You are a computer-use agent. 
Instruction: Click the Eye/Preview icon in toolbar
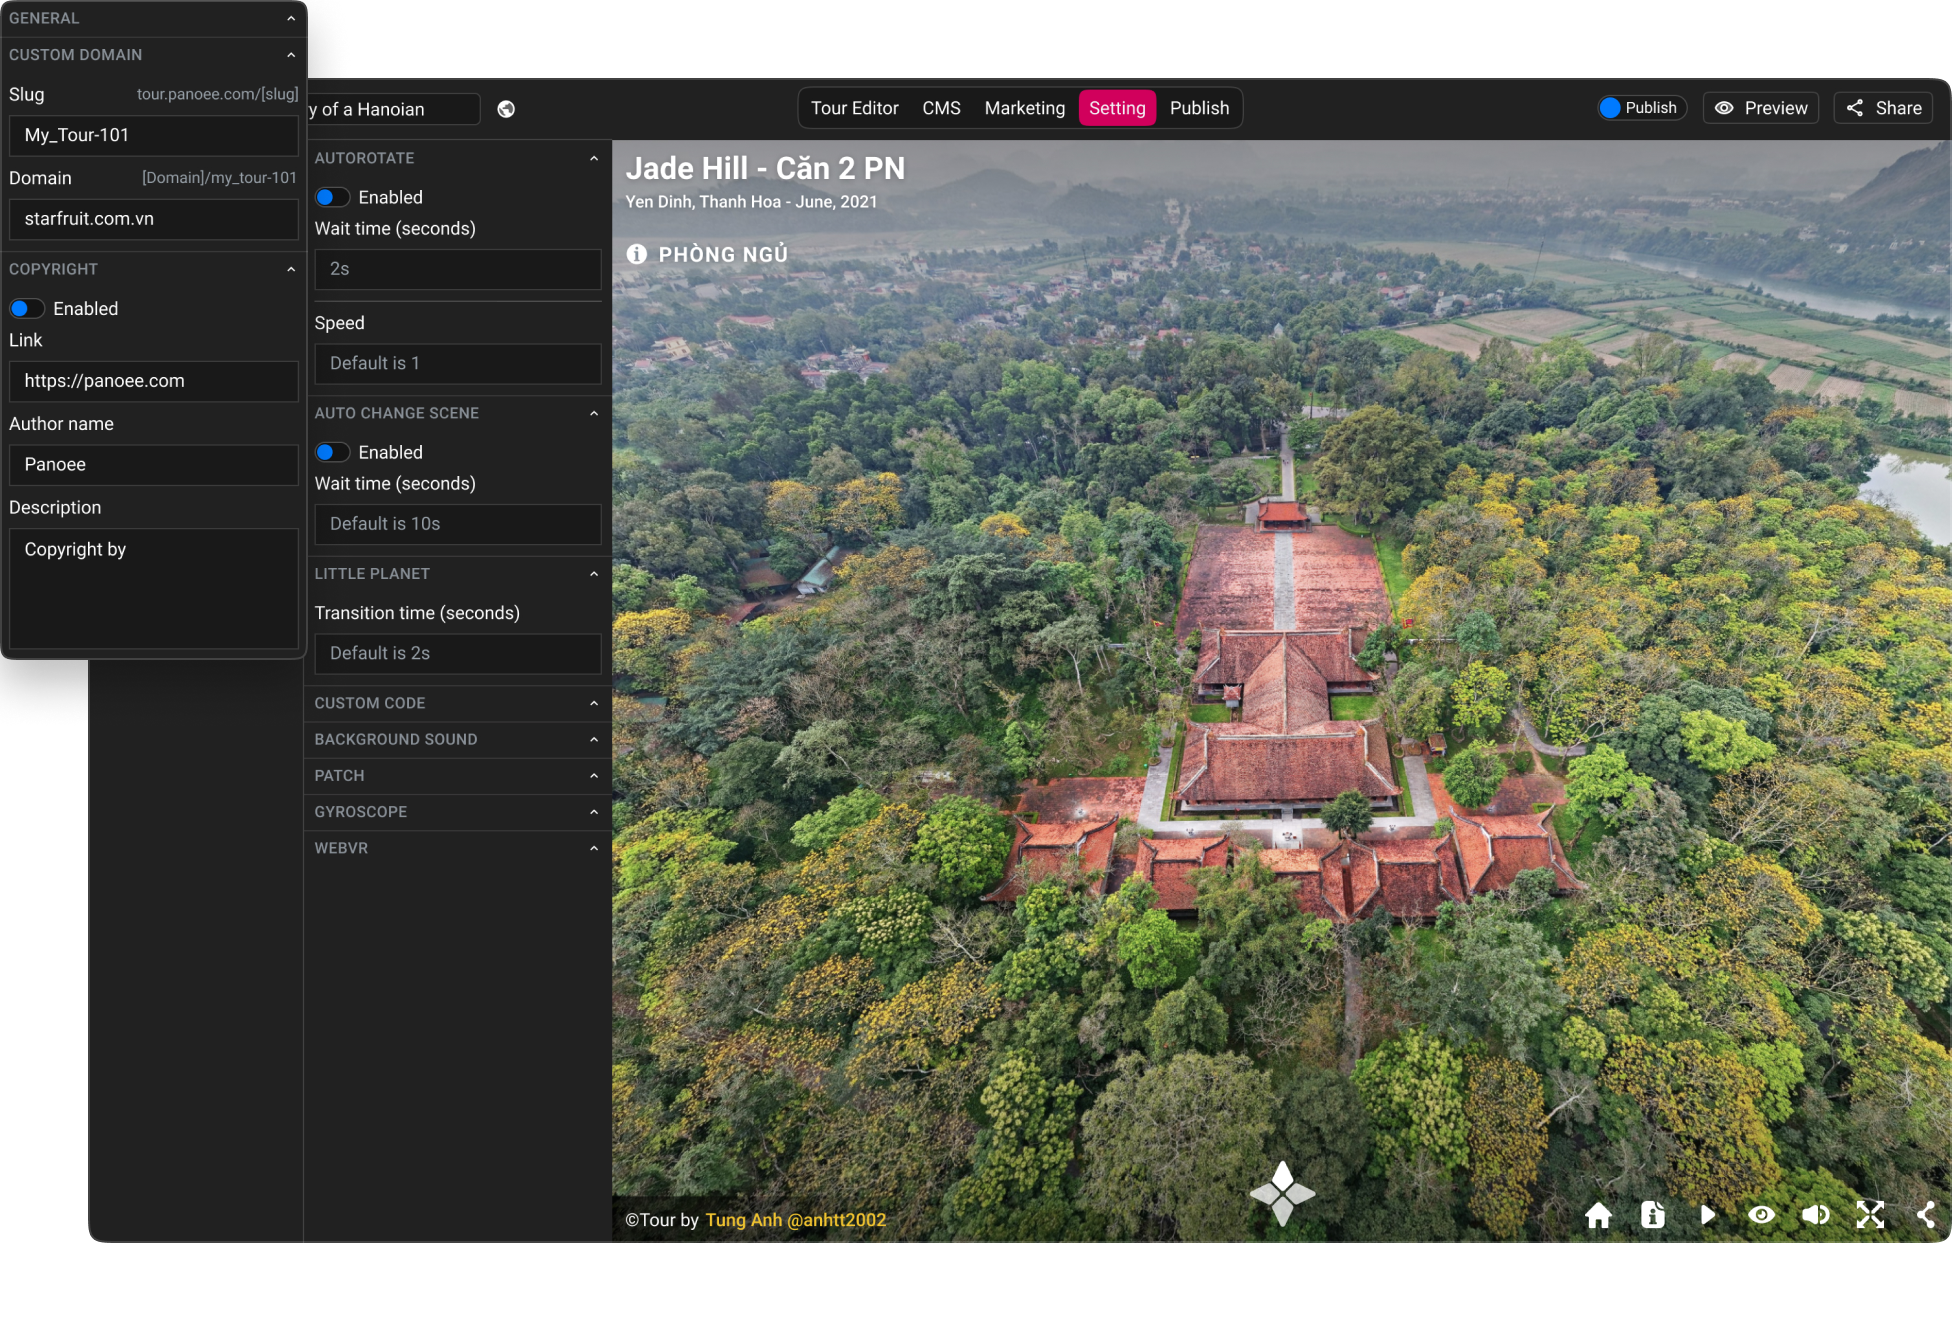(x=1760, y=106)
